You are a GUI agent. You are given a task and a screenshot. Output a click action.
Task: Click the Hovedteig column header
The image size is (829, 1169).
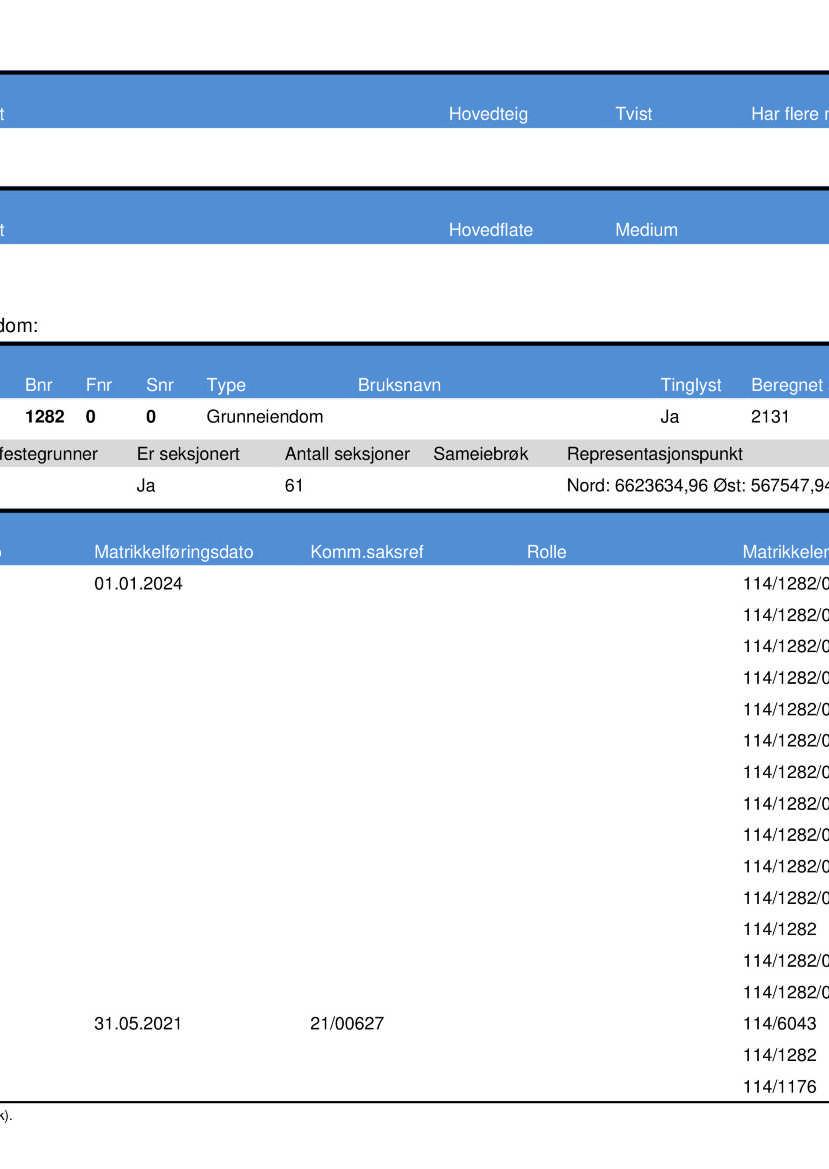(x=488, y=114)
